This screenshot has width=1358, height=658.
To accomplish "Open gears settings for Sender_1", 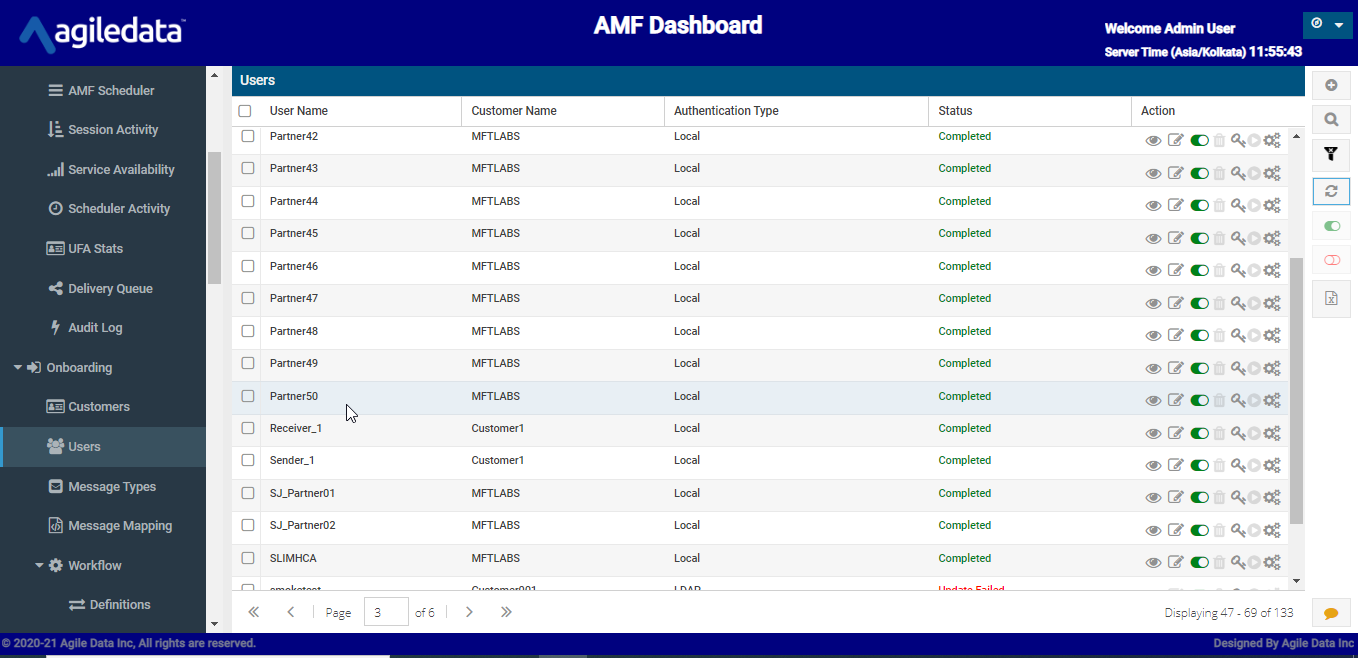I will [1272, 465].
